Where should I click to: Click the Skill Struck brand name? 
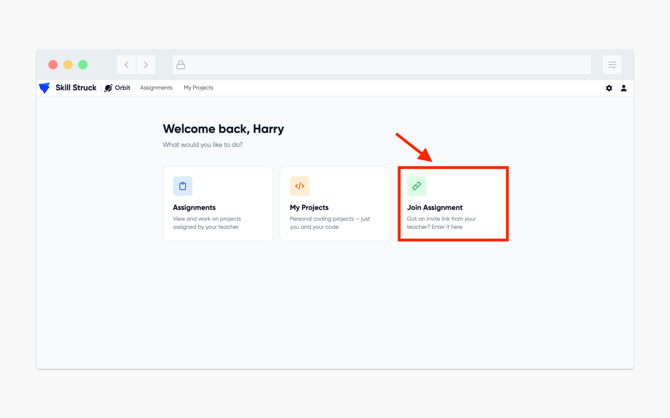(76, 88)
